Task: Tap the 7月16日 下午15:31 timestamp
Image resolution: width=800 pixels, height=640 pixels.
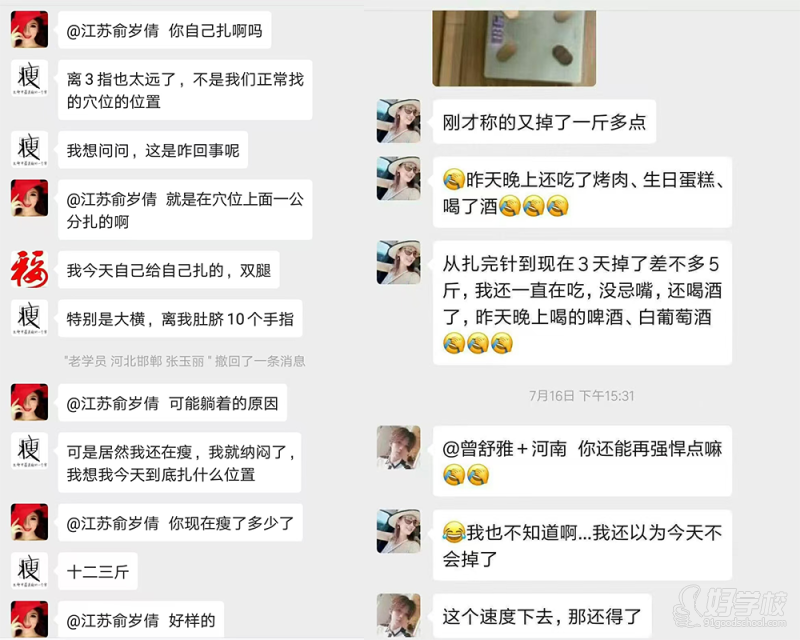Action: click(x=582, y=396)
